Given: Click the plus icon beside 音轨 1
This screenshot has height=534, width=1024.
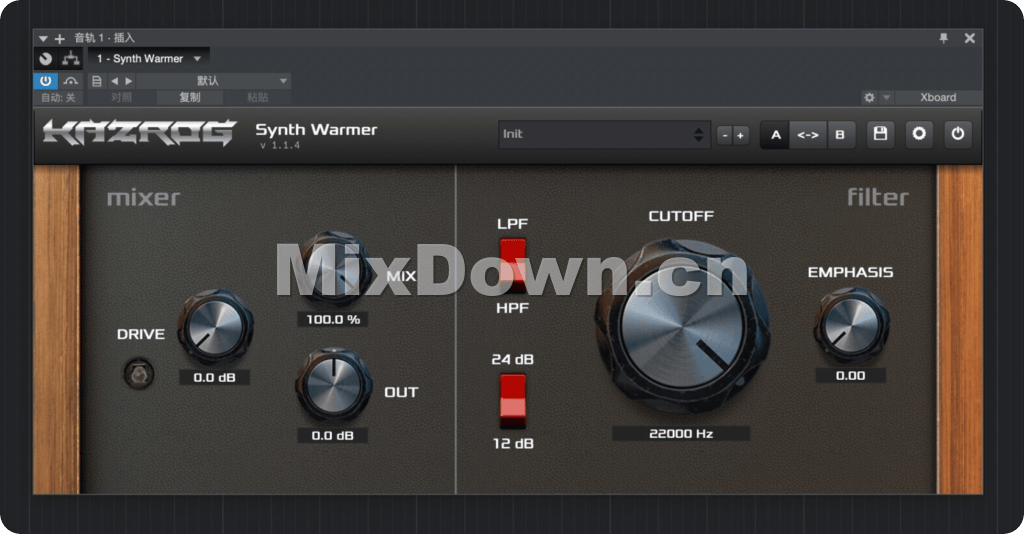Looking at the screenshot, I should point(59,39).
